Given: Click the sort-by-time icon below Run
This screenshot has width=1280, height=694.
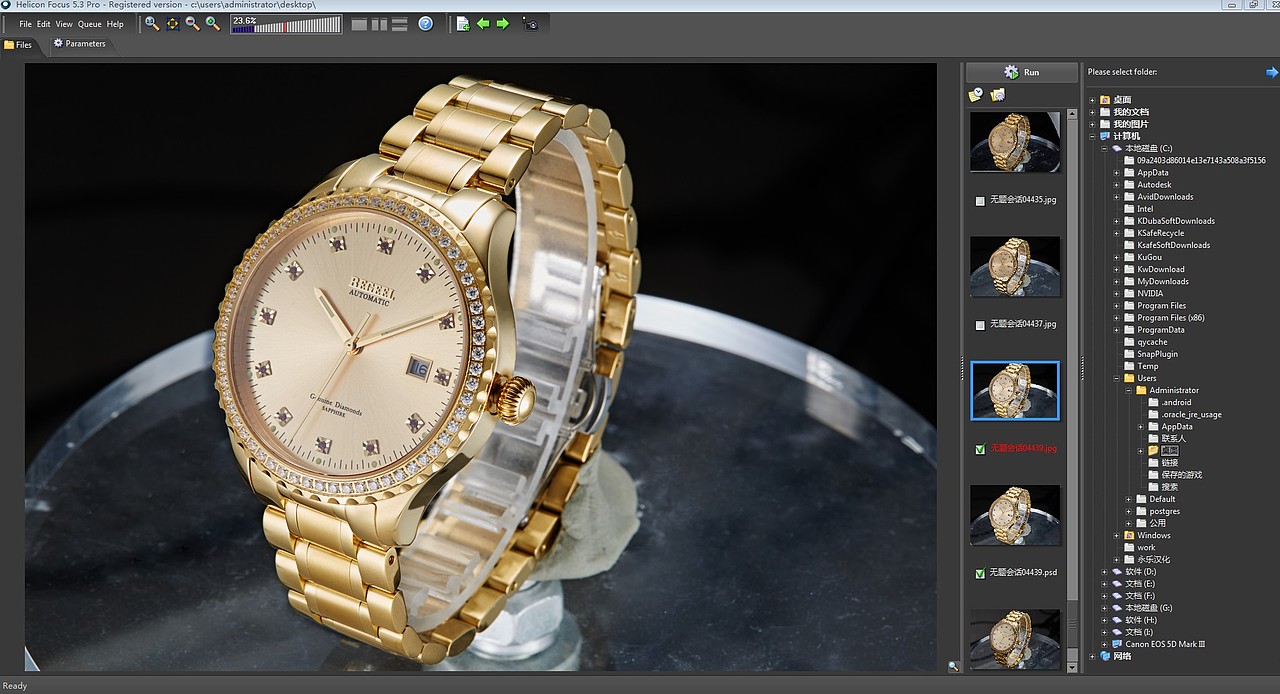Looking at the screenshot, I should pyautogui.click(x=976, y=95).
